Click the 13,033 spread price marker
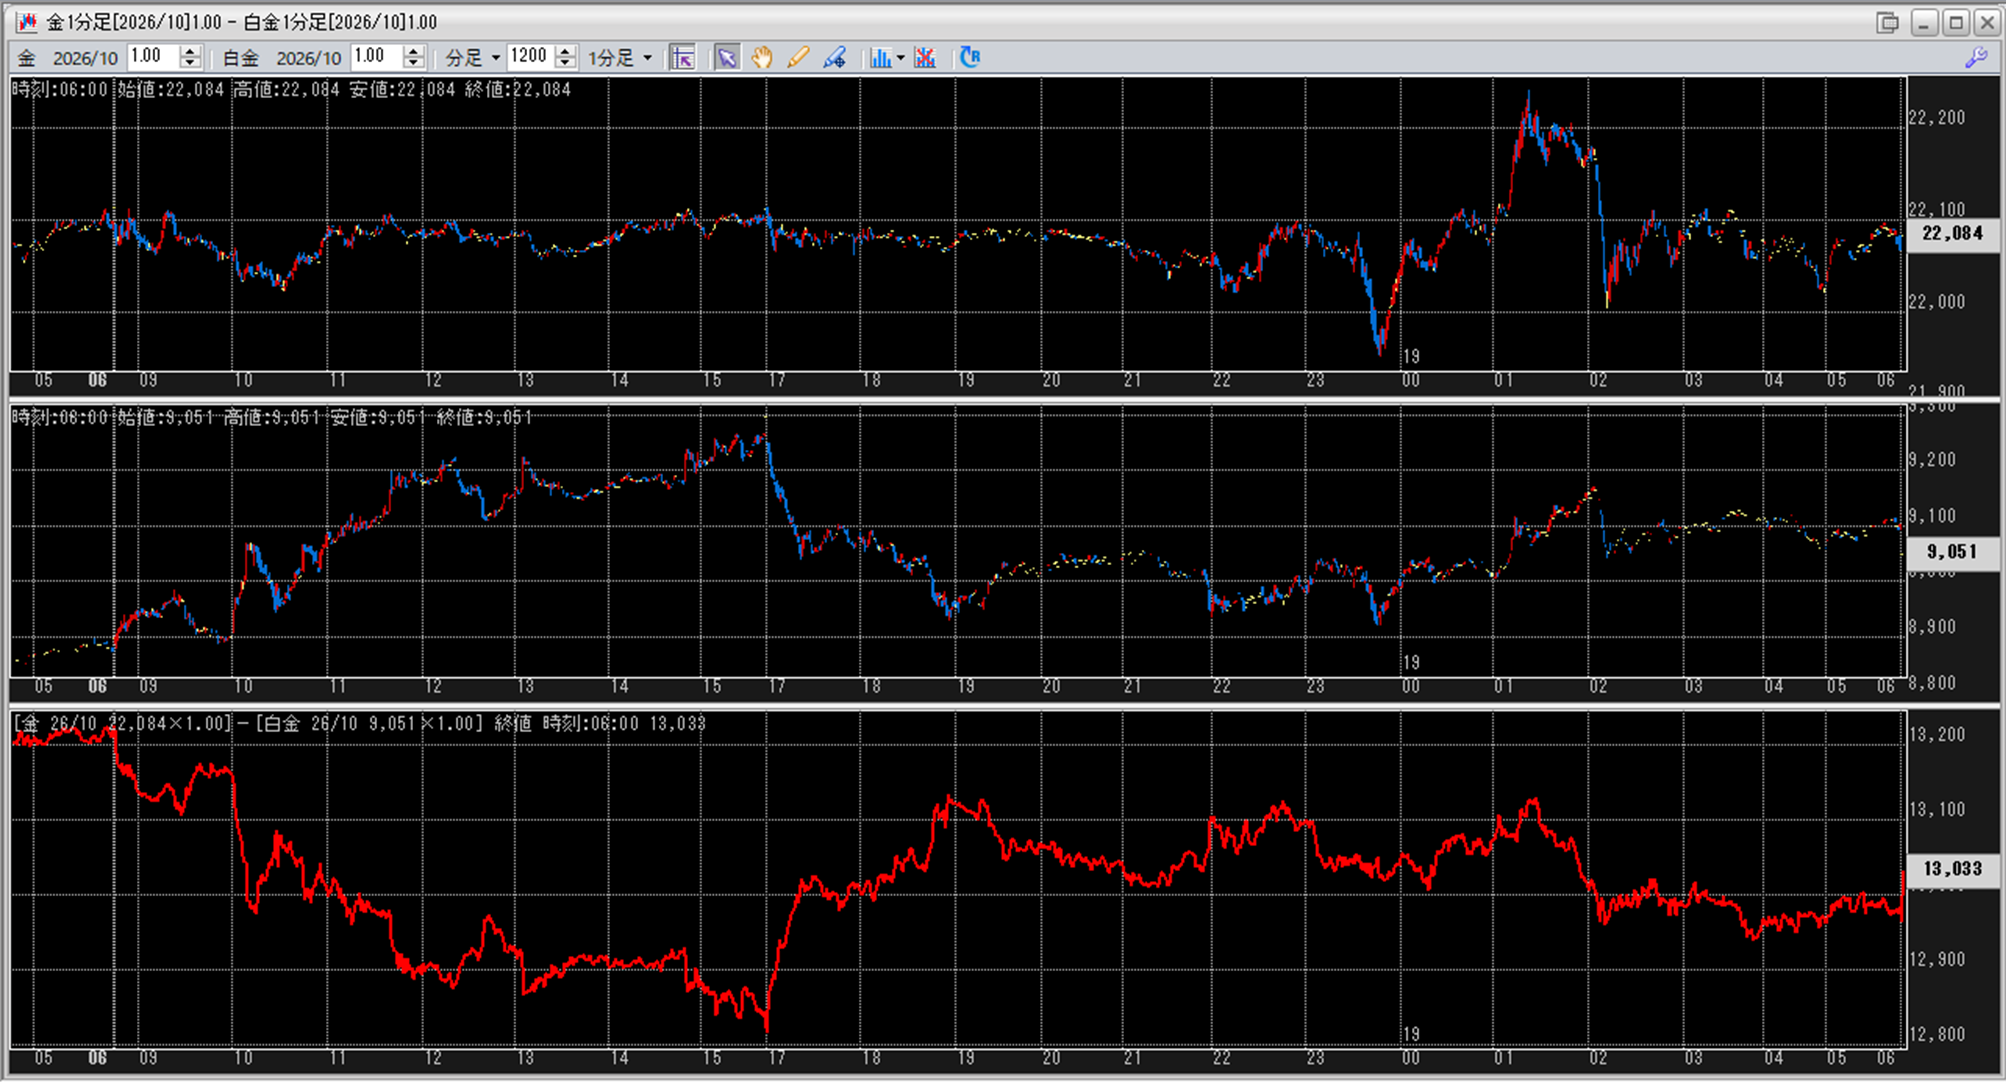Viewport: 2006px width, 1083px height. click(x=1952, y=869)
